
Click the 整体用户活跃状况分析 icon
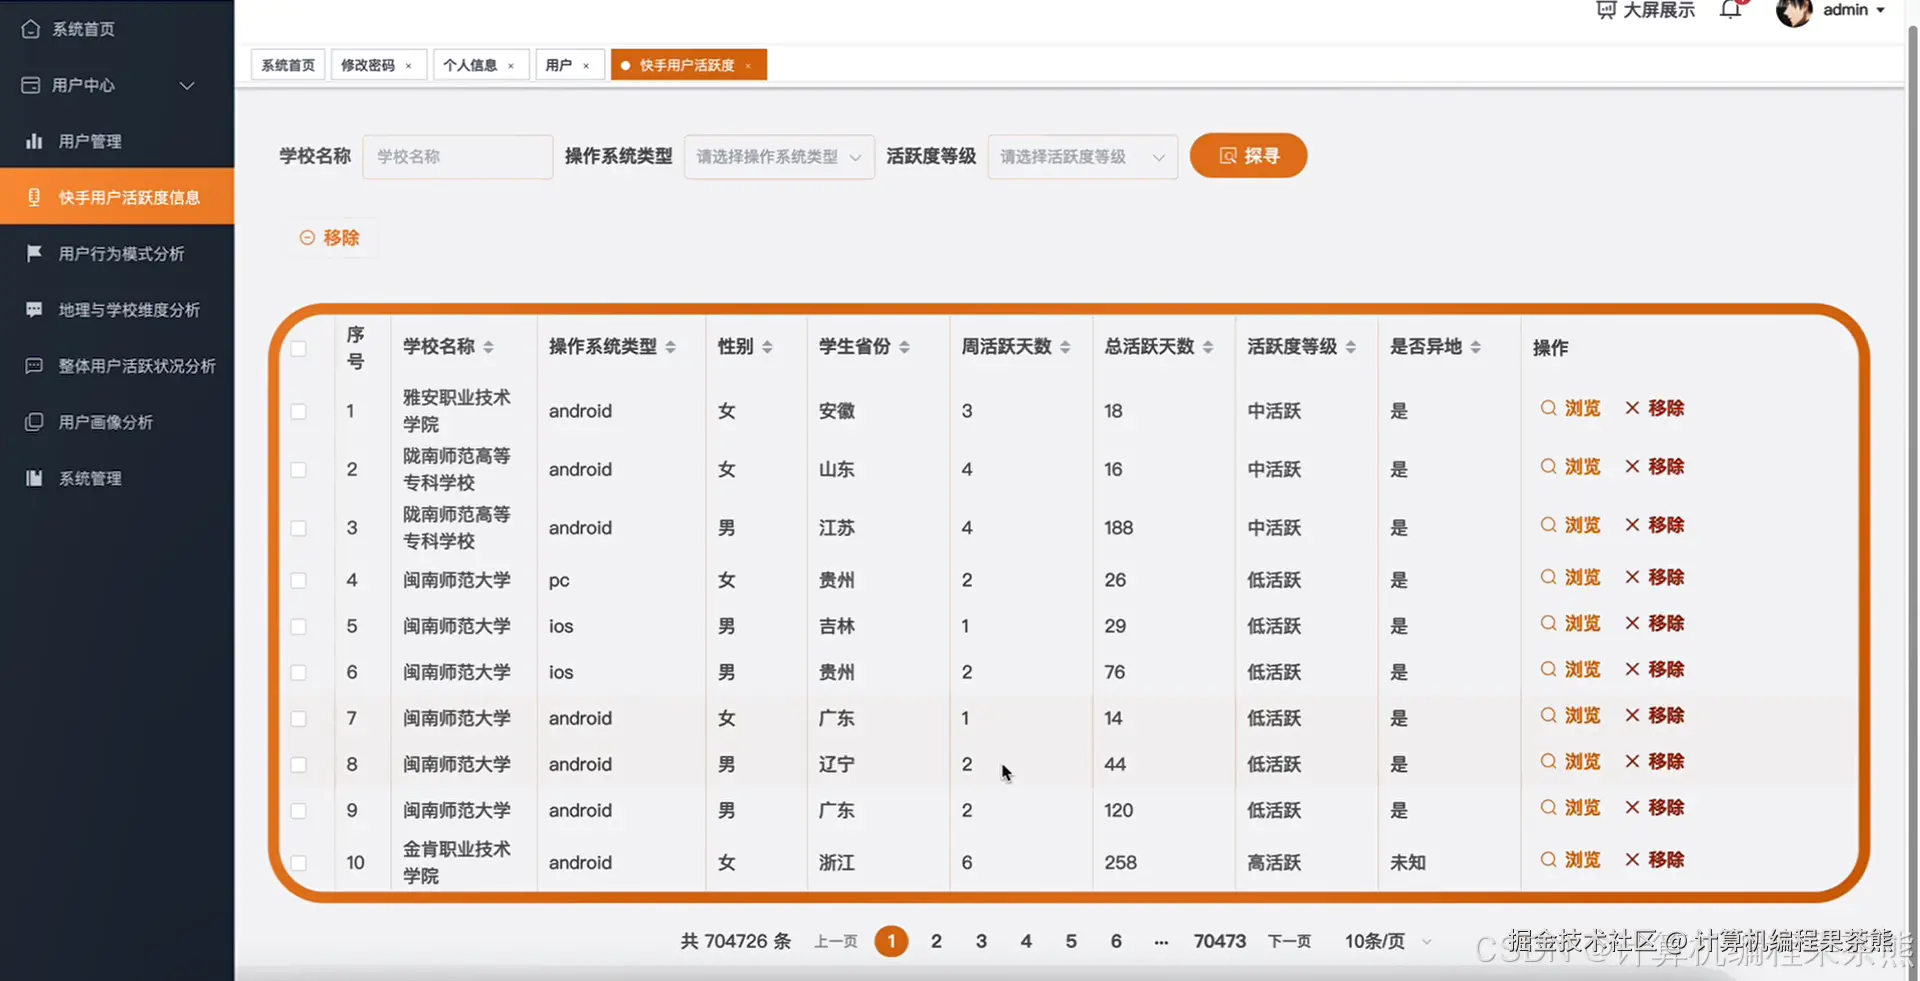(x=34, y=365)
